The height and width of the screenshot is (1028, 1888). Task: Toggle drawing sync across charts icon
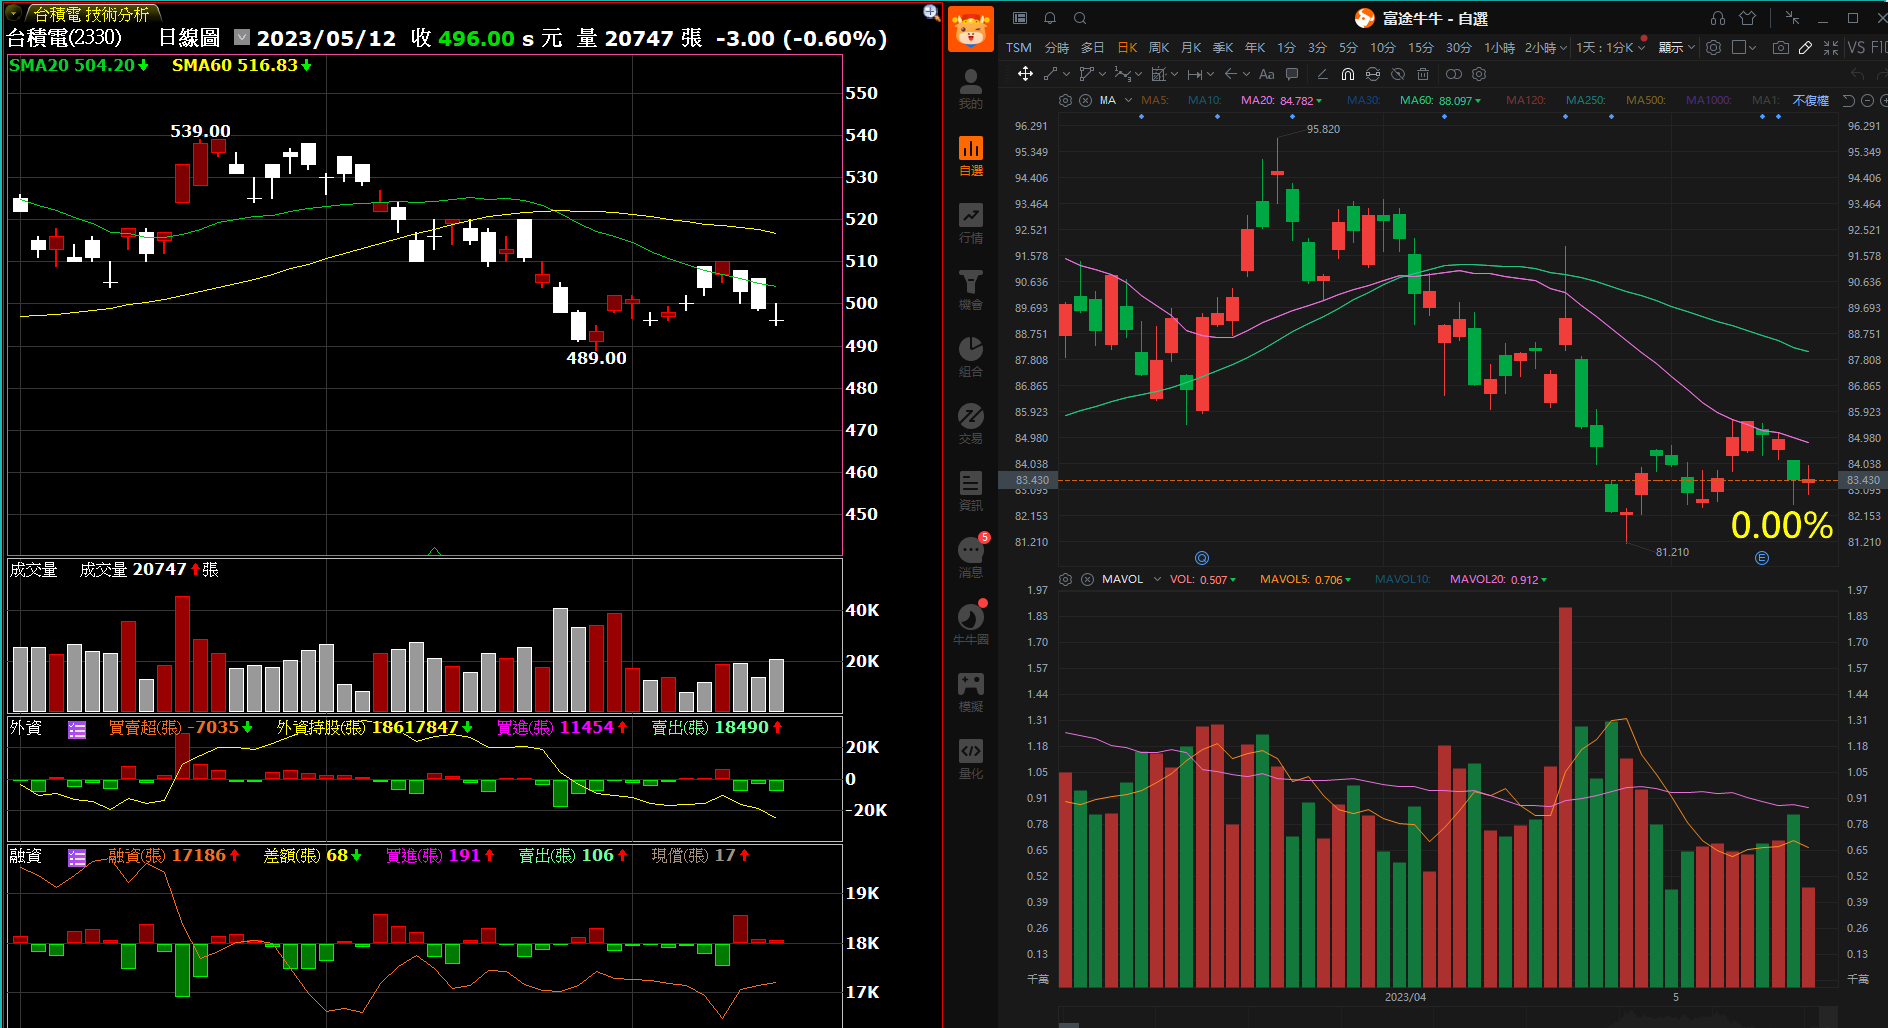1373,74
